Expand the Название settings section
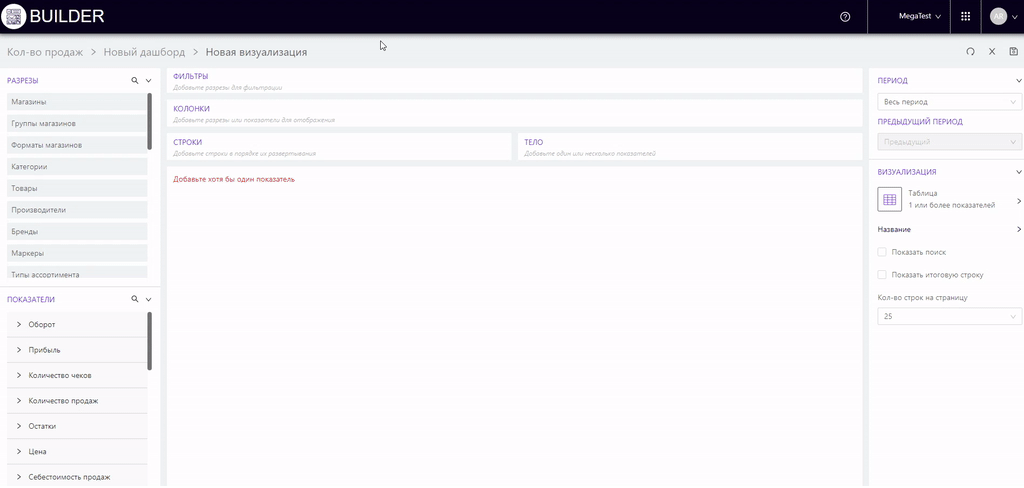 [x=1018, y=230]
